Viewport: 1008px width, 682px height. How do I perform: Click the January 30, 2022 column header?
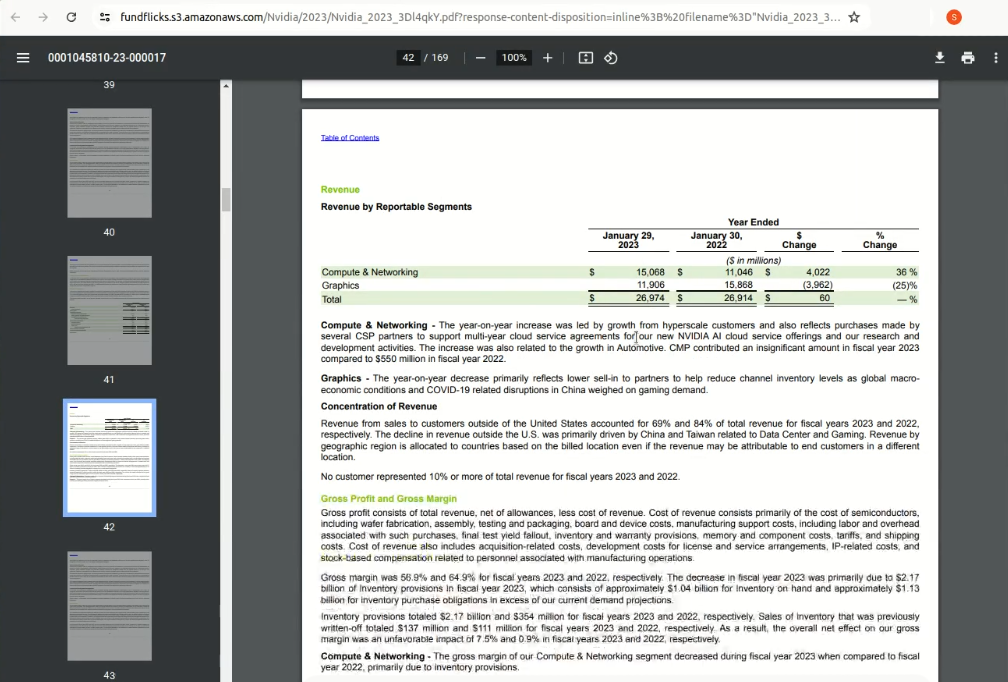click(716, 240)
